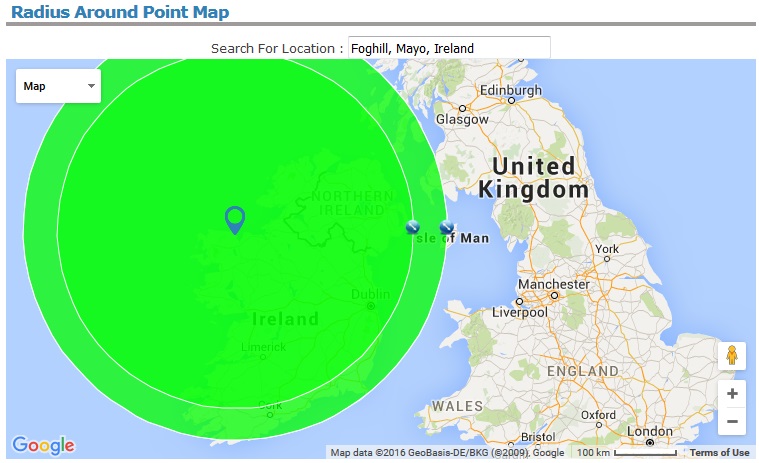This screenshot has height=463, width=759.
Task: Click inside the Search For Location field
Action: pyautogui.click(x=449, y=48)
